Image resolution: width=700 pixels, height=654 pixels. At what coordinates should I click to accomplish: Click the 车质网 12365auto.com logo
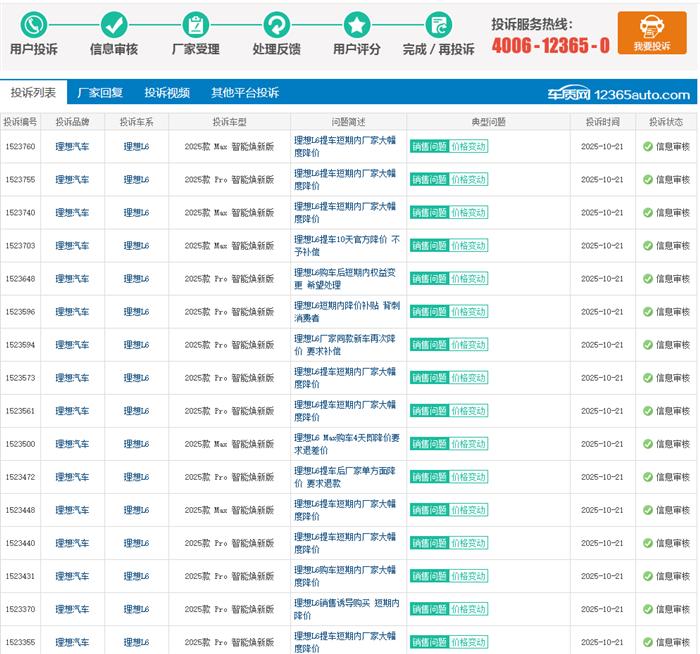coord(631,94)
